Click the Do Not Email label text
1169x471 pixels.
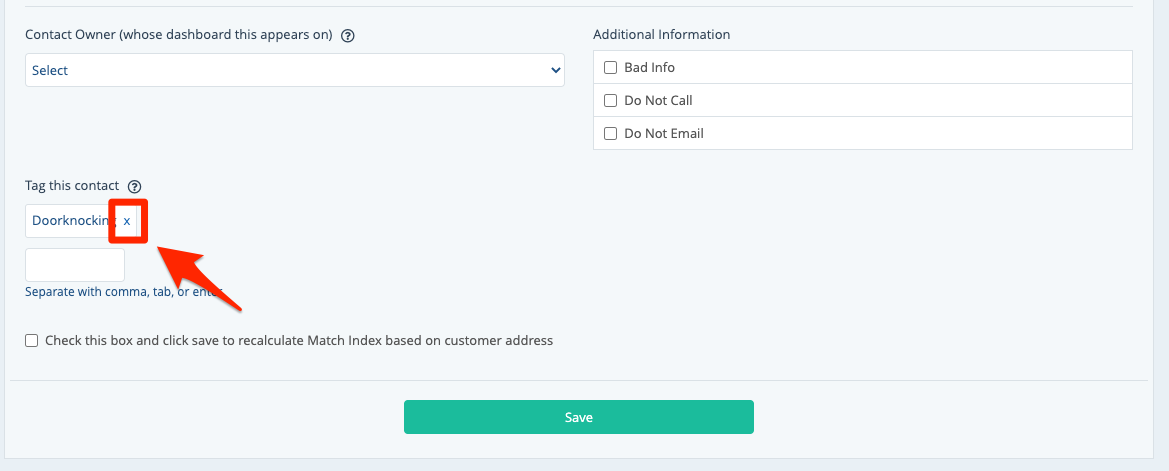pos(663,134)
